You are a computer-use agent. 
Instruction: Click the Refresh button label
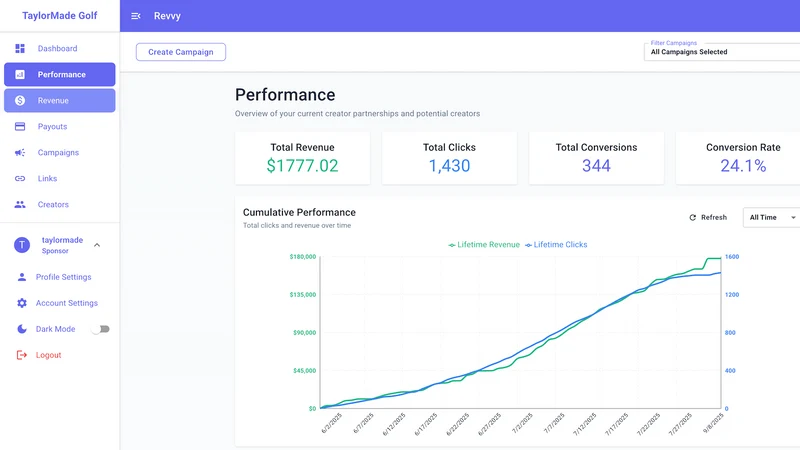714,217
